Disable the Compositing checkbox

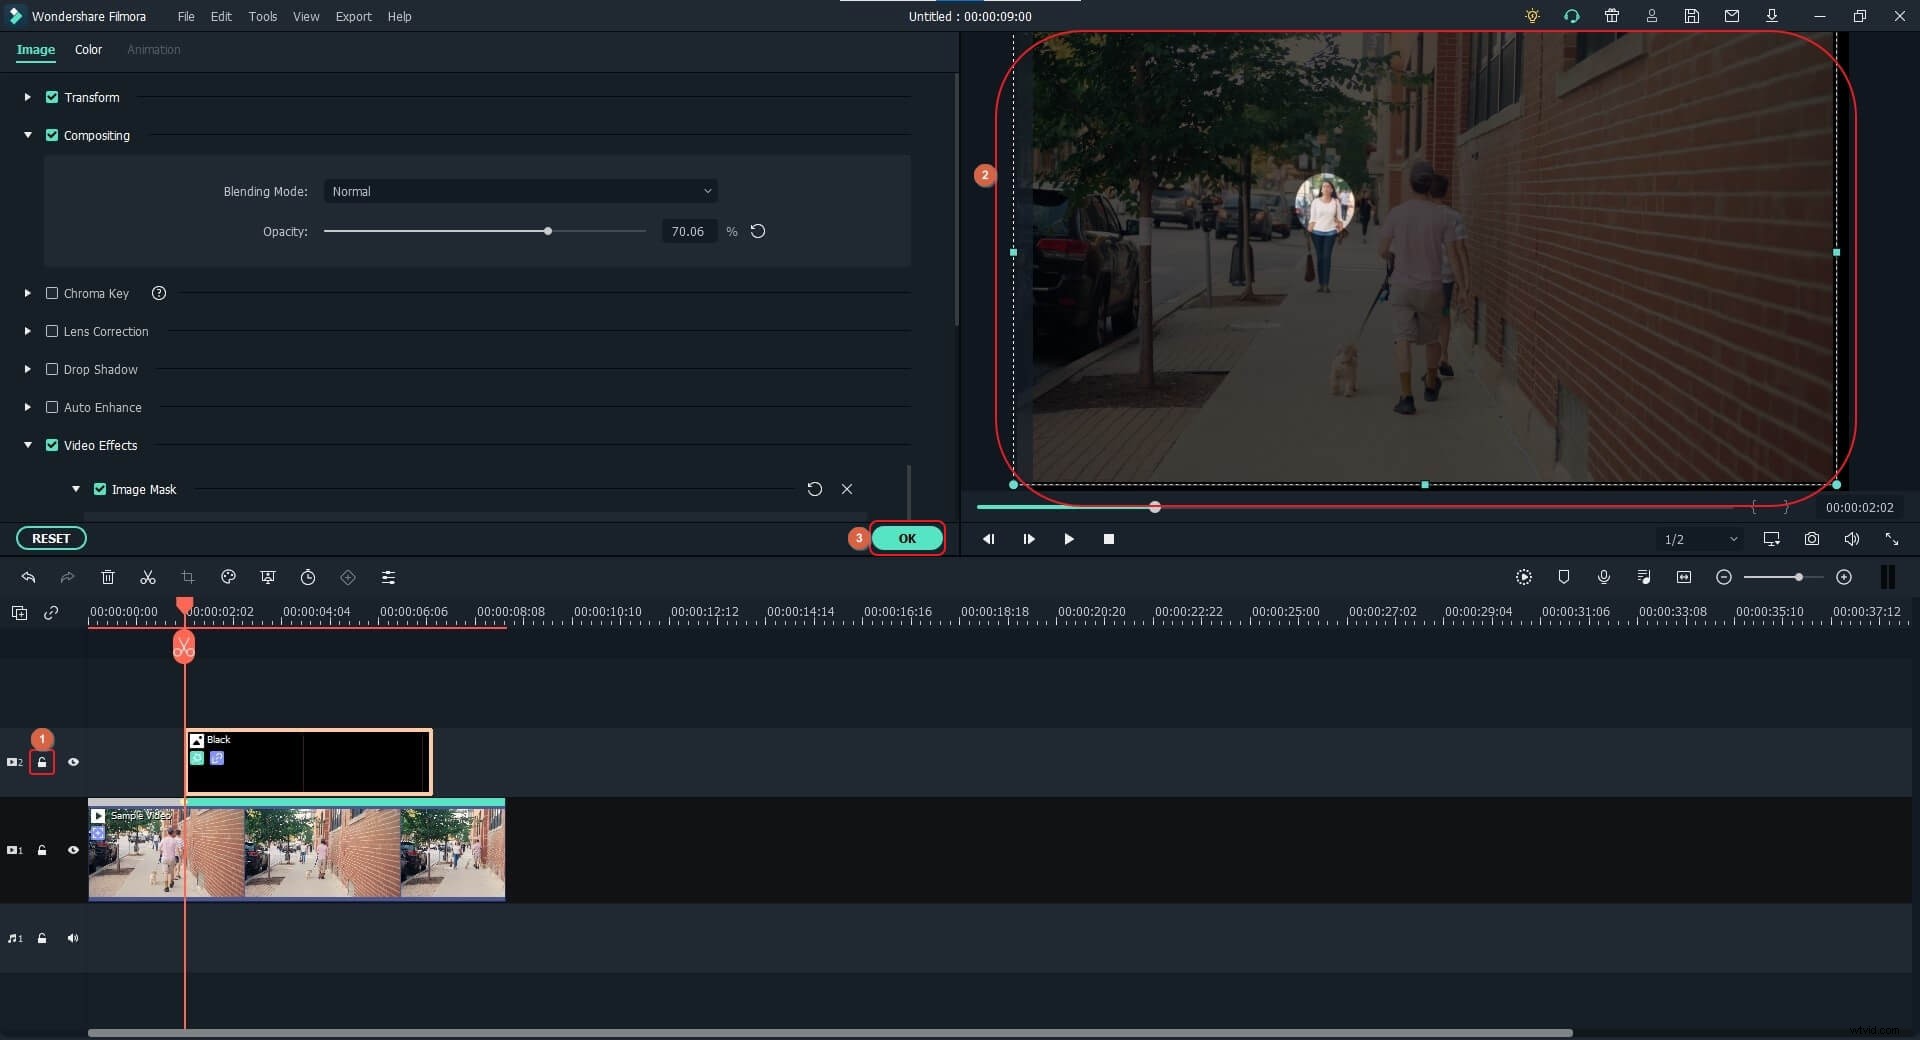pyautogui.click(x=52, y=135)
